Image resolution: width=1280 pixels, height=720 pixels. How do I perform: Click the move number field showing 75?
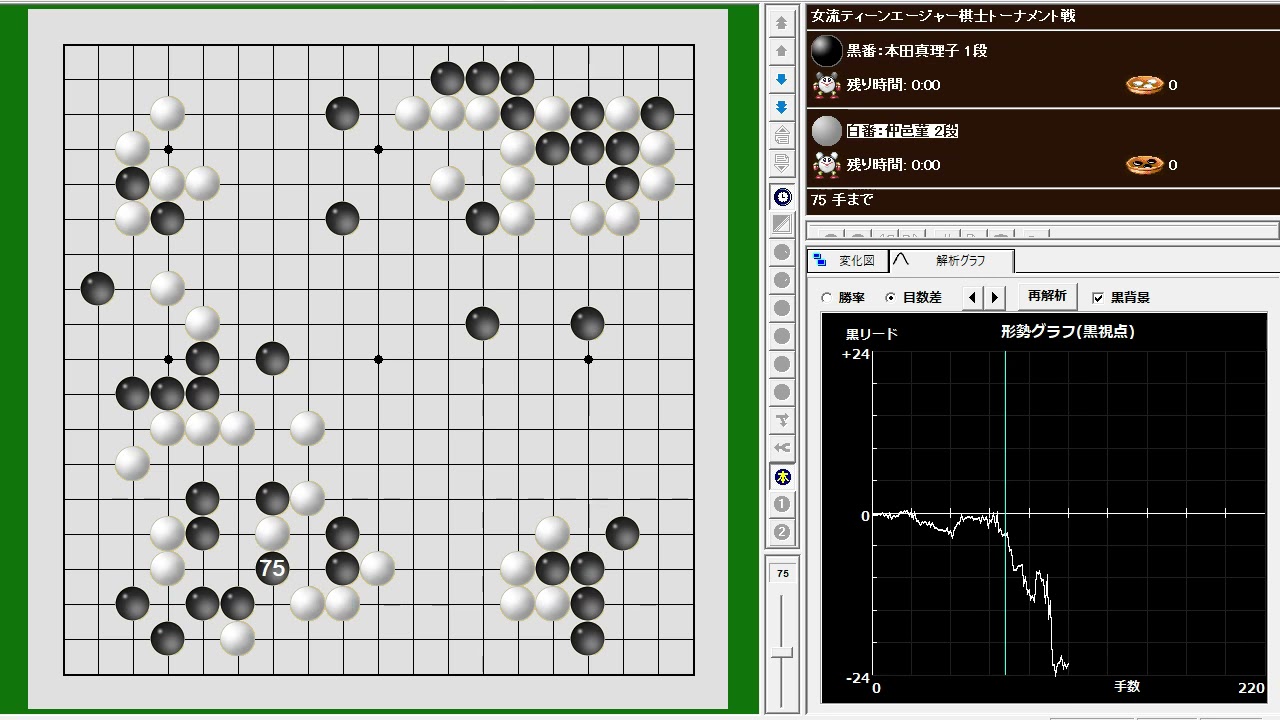[782, 574]
